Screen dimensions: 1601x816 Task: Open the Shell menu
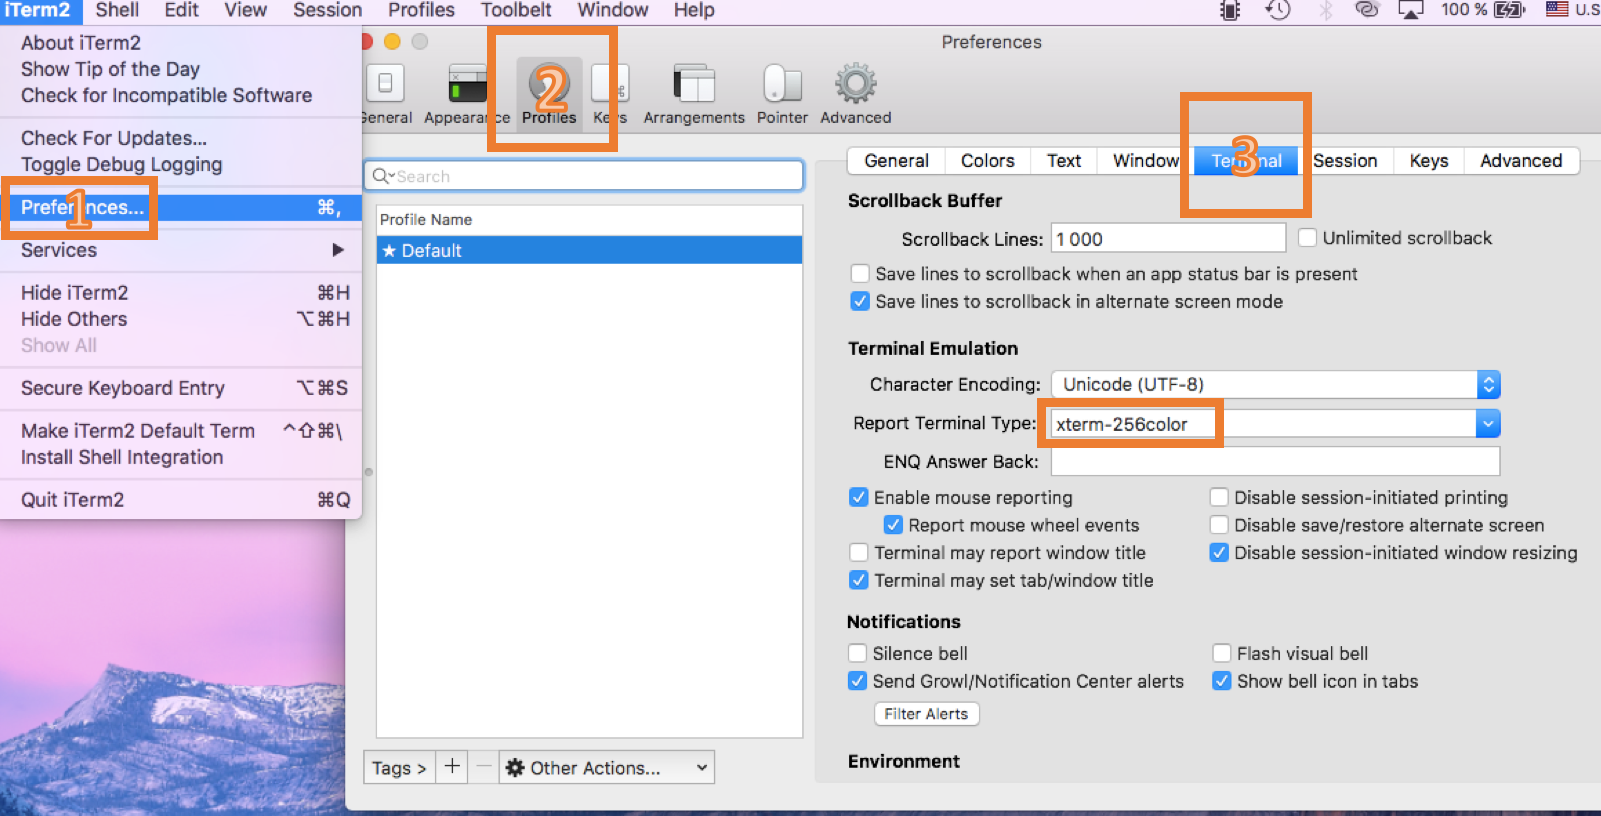[117, 10]
